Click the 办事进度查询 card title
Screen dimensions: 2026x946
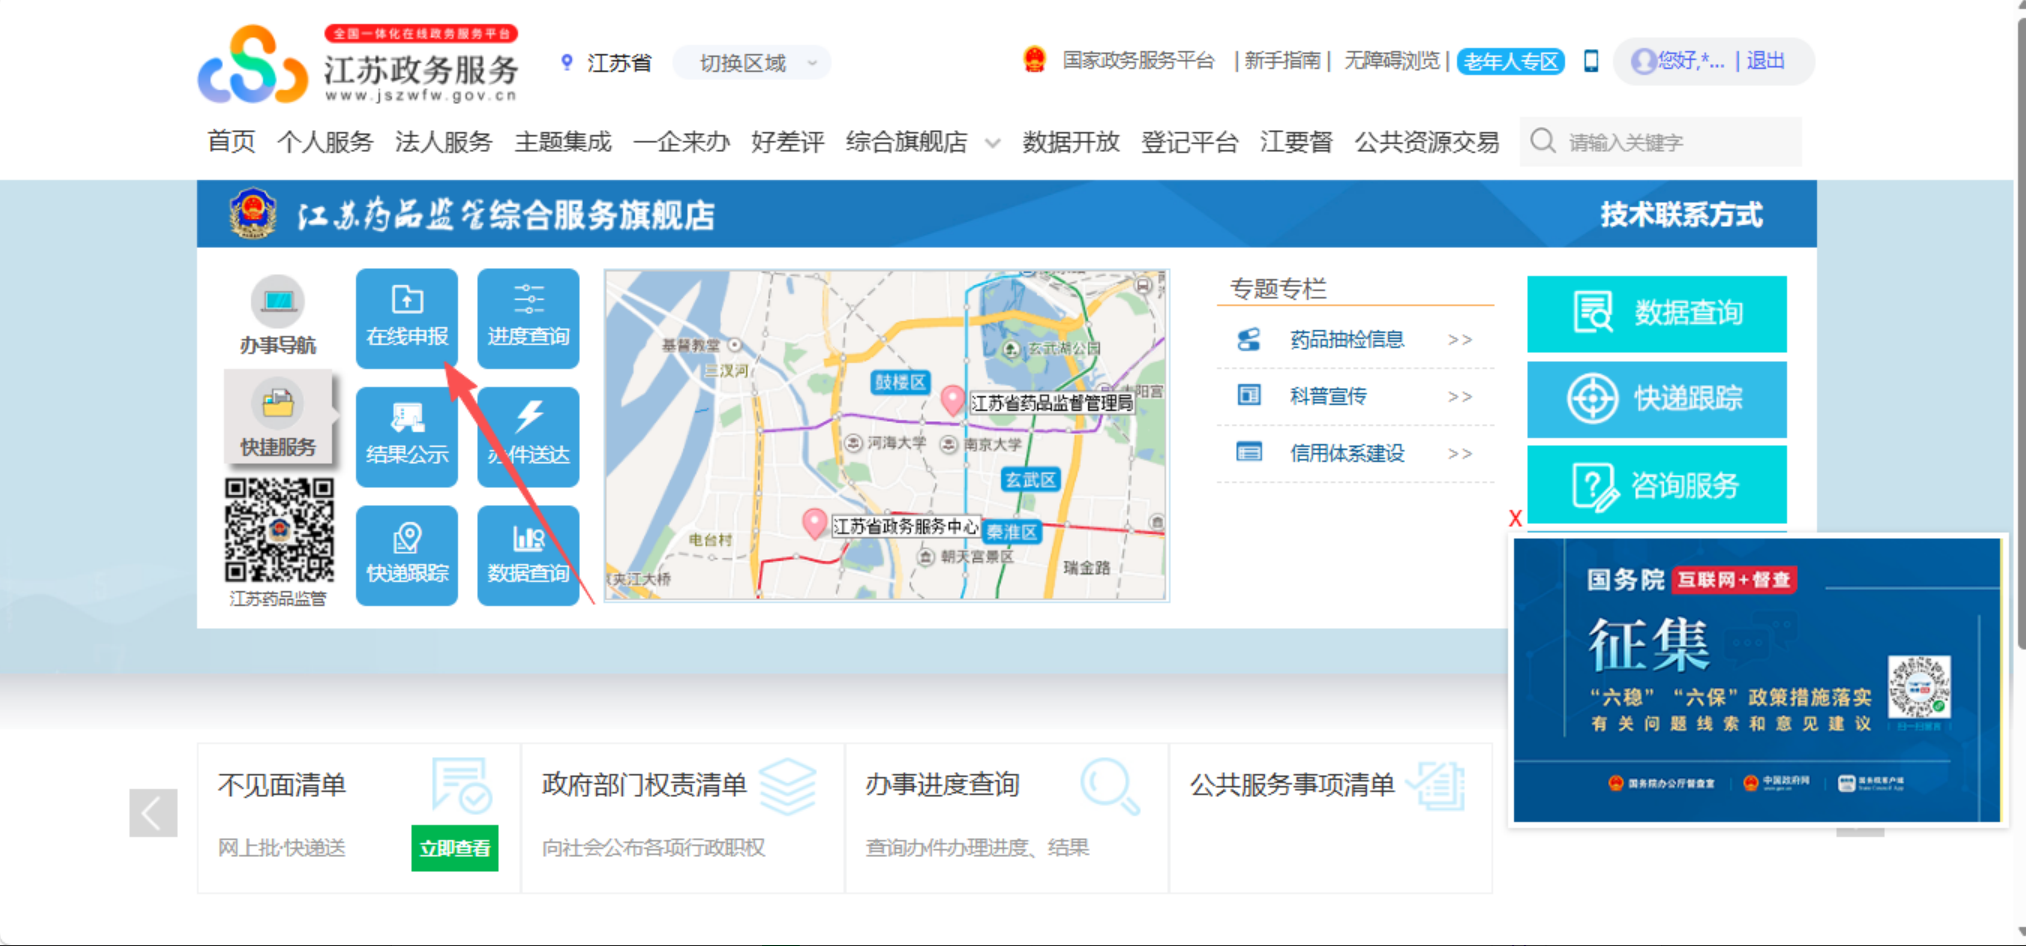(x=942, y=784)
